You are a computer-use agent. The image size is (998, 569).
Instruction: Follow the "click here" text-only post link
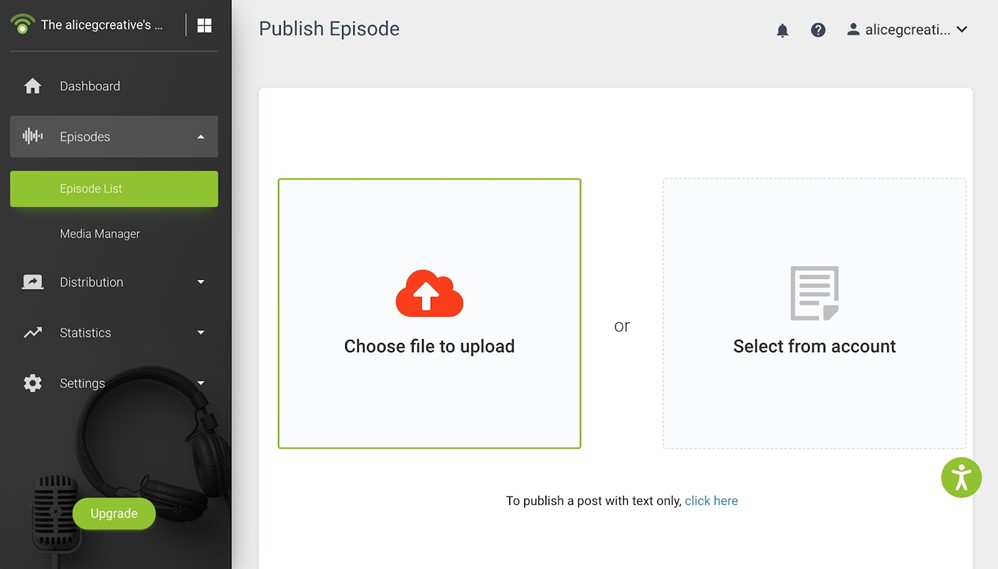pyautogui.click(x=711, y=501)
